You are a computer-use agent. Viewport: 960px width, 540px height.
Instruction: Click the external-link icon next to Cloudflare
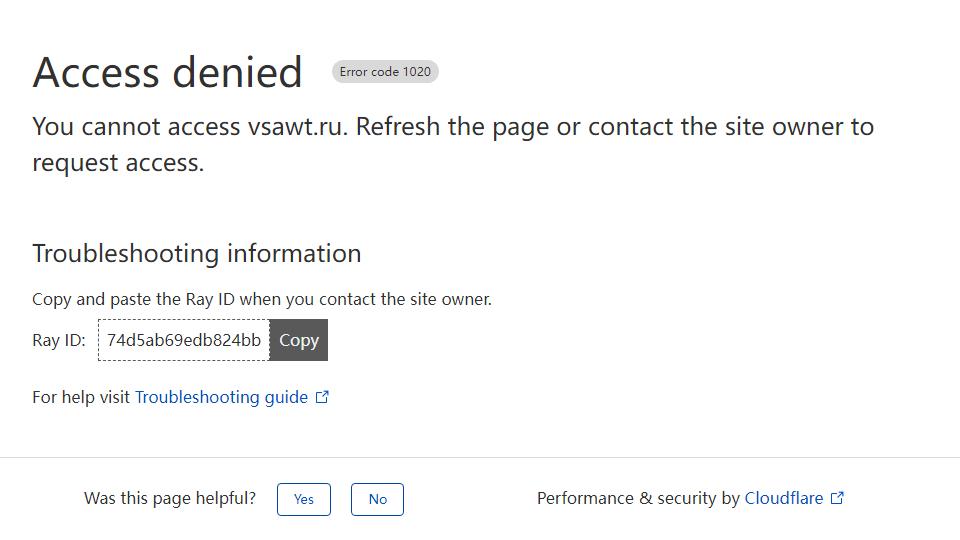click(x=838, y=498)
